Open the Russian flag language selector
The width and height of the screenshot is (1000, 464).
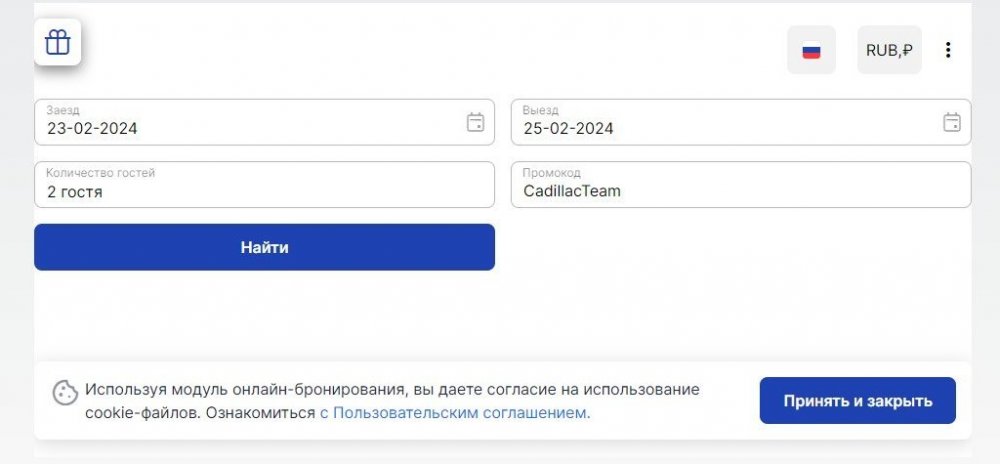click(811, 50)
